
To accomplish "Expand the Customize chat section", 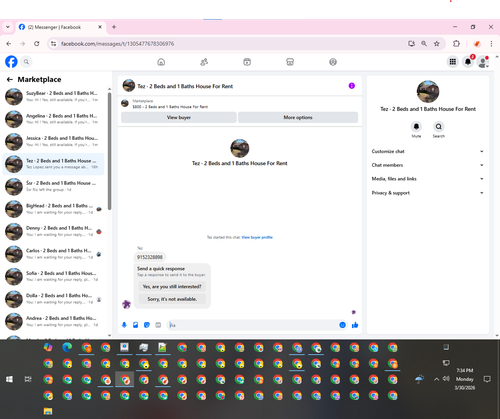I will pos(428,151).
